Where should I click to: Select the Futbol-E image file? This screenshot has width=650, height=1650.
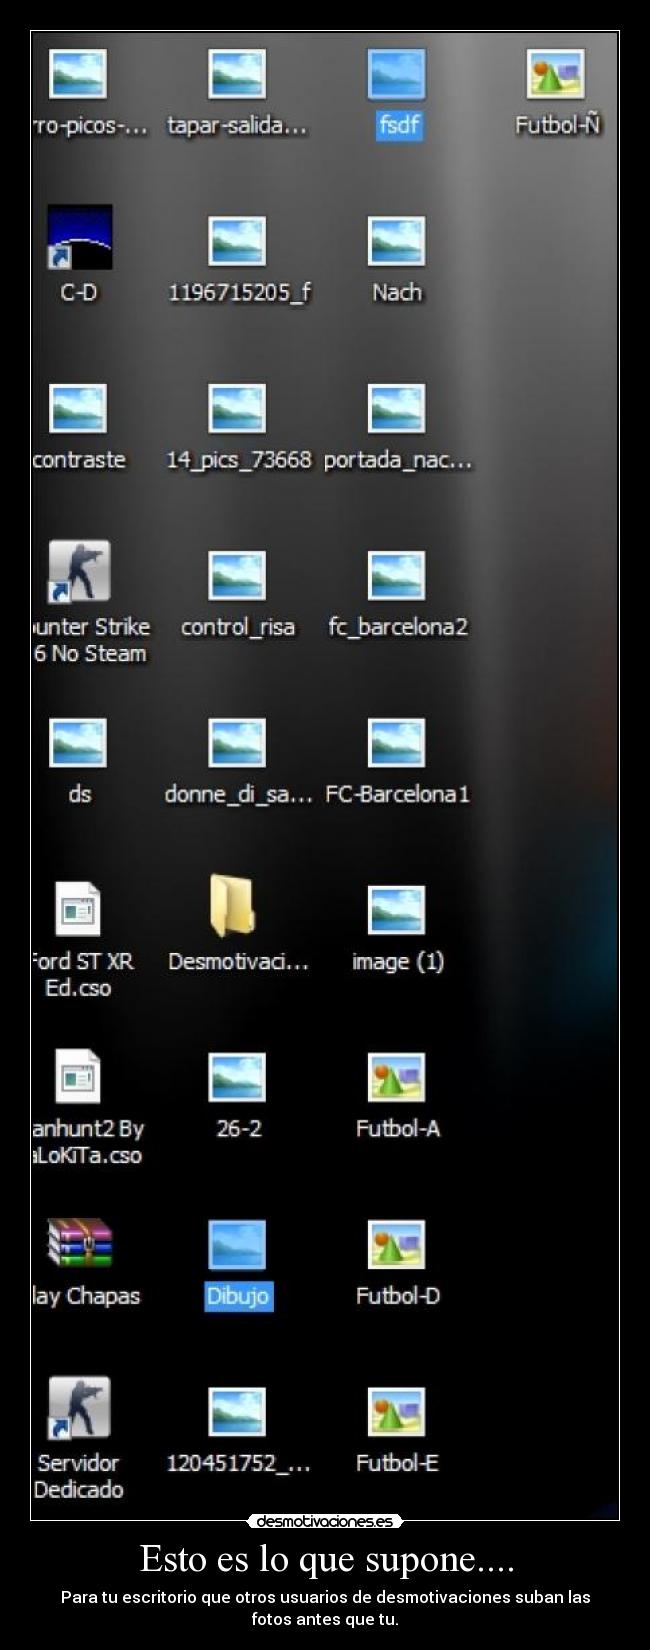click(x=396, y=1412)
